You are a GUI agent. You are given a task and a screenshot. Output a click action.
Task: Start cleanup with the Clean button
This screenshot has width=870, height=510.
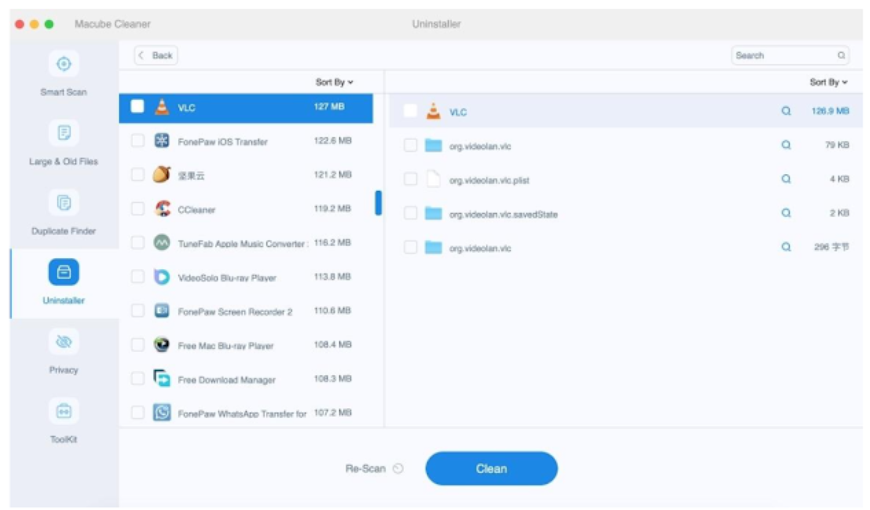491,468
